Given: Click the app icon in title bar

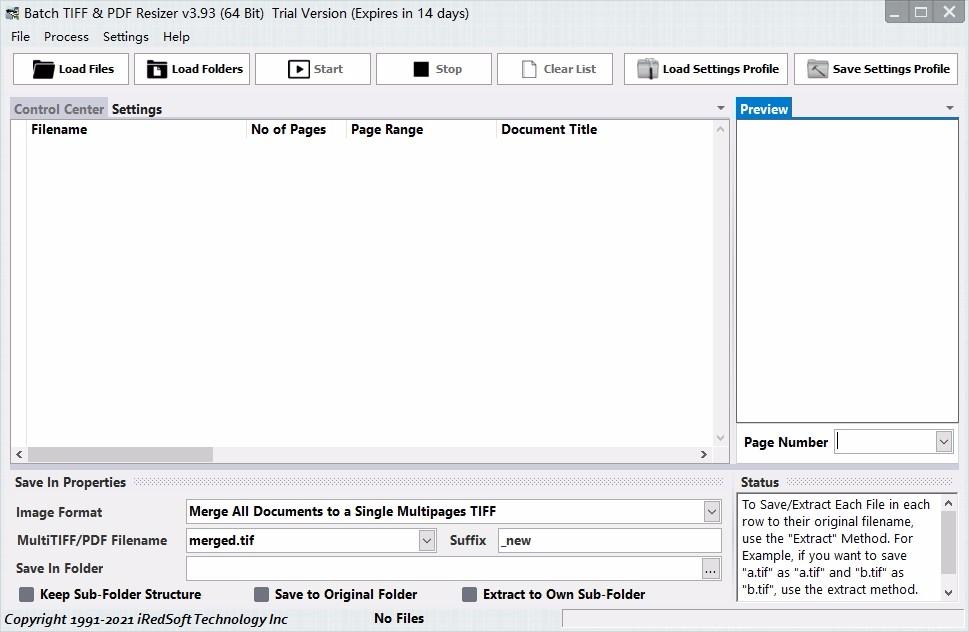Looking at the screenshot, I should point(12,13).
